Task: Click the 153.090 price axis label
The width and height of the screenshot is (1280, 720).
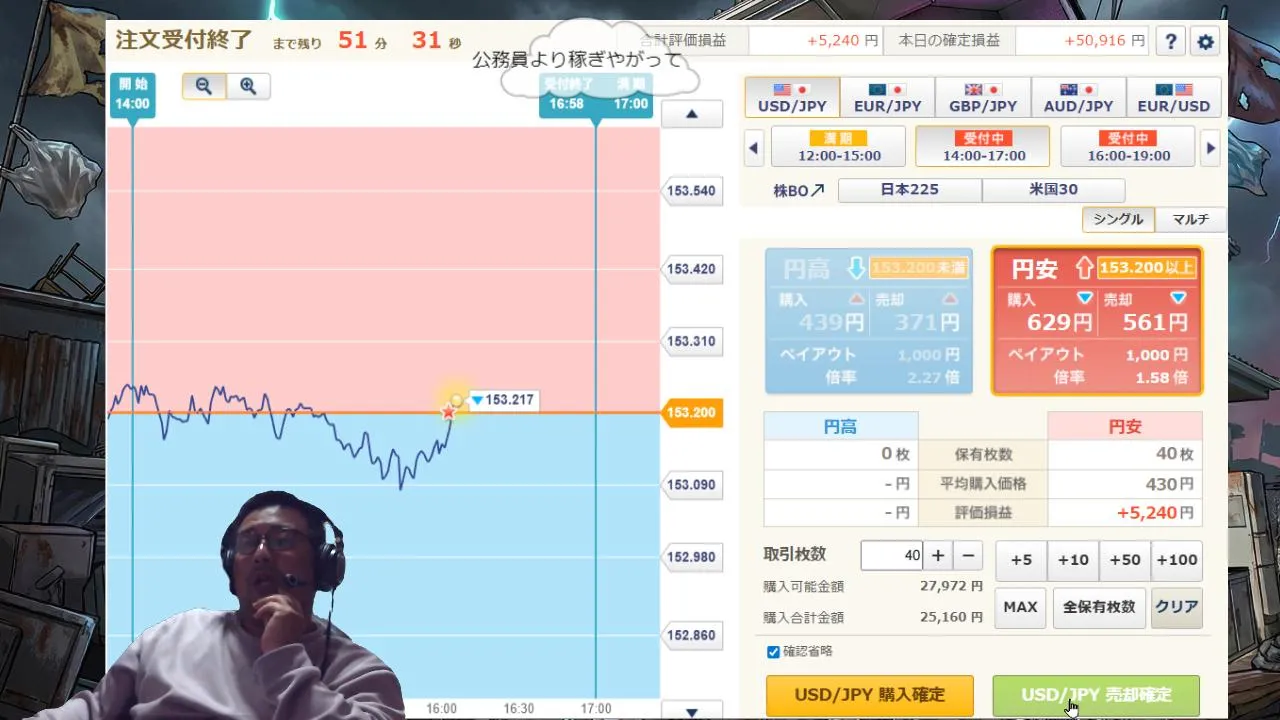Action: coord(693,485)
